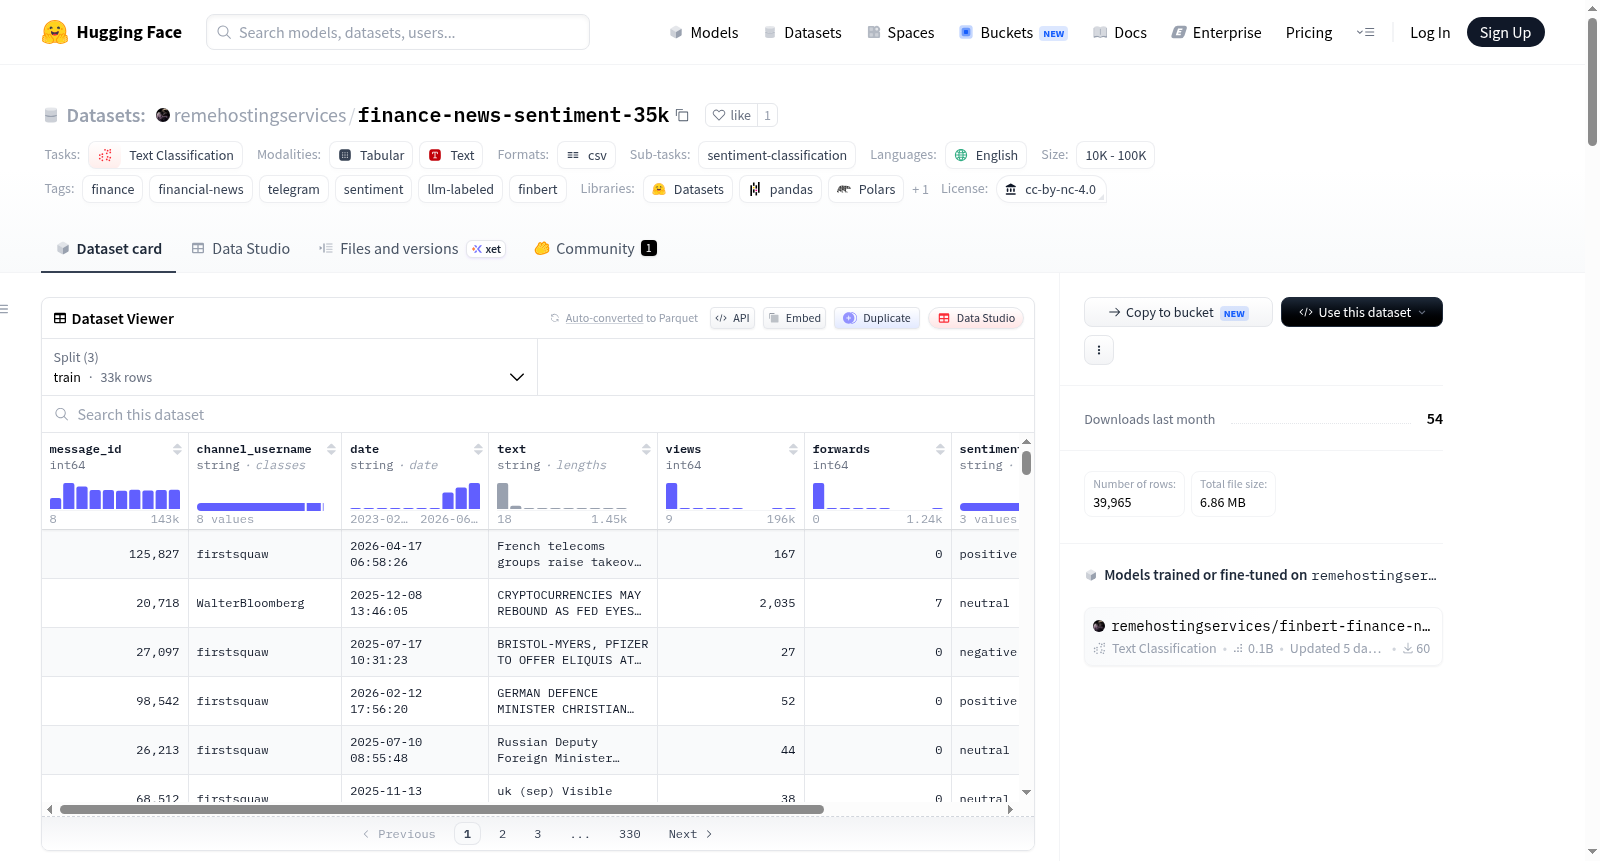Click the xet storage badge

(487, 249)
